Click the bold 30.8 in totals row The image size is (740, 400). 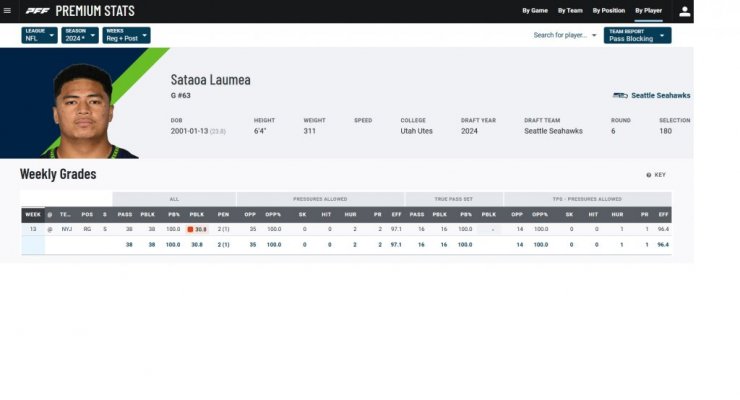pos(197,245)
